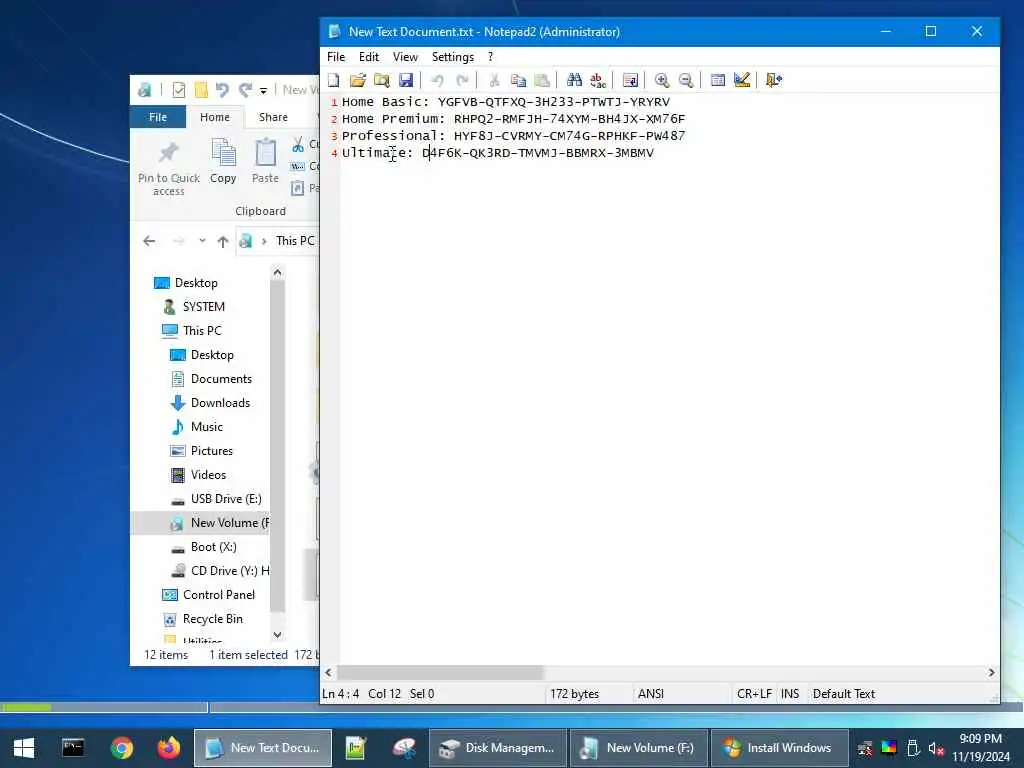Image resolution: width=1024 pixels, height=768 pixels.
Task: Click Pin to Quick access in Explorer
Action: pyautogui.click(x=168, y=168)
